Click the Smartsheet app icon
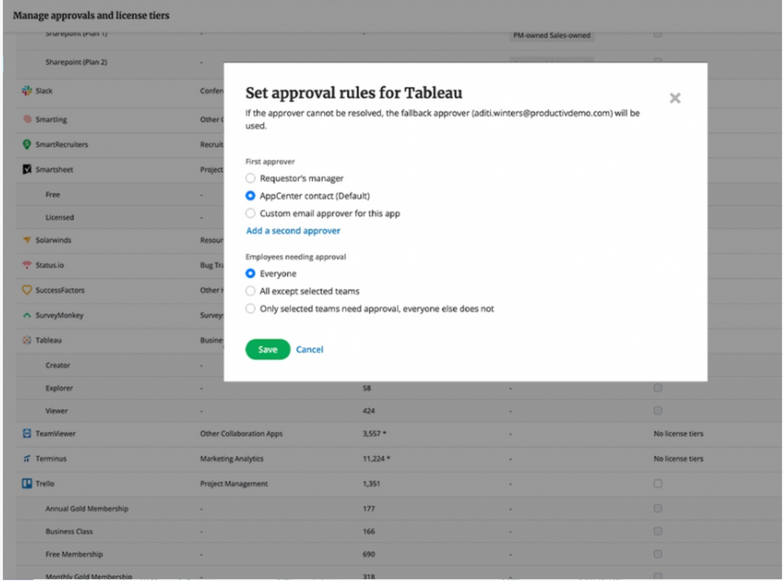Viewport: 783px width, 581px height. (27, 169)
